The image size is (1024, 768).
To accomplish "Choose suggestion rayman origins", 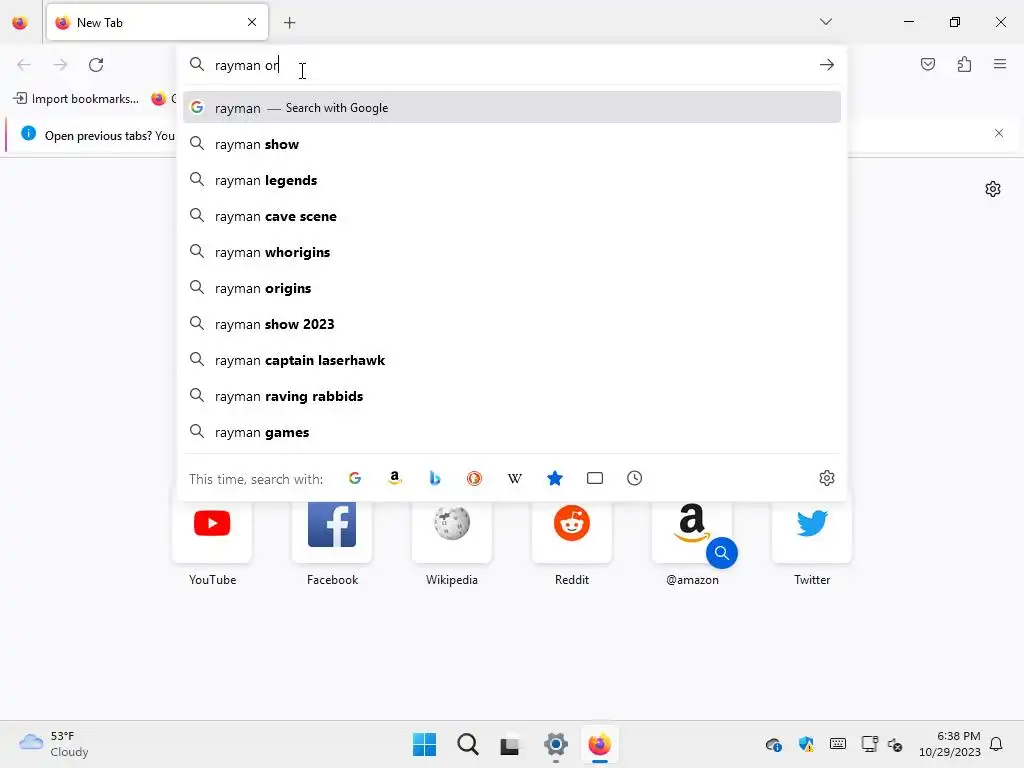I will 512,287.
